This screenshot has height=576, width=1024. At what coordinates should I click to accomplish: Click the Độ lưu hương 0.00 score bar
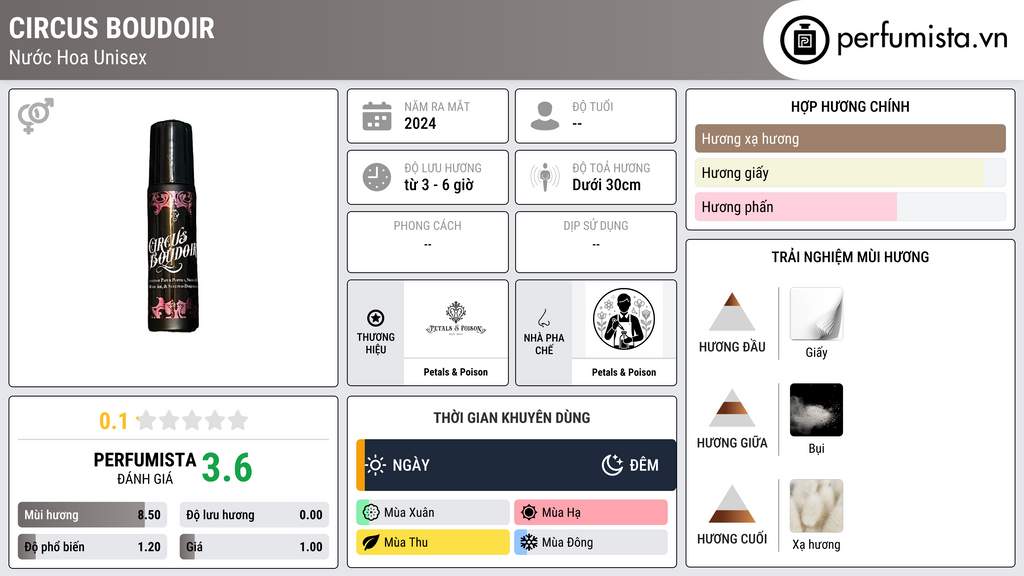click(x=254, y=515)
